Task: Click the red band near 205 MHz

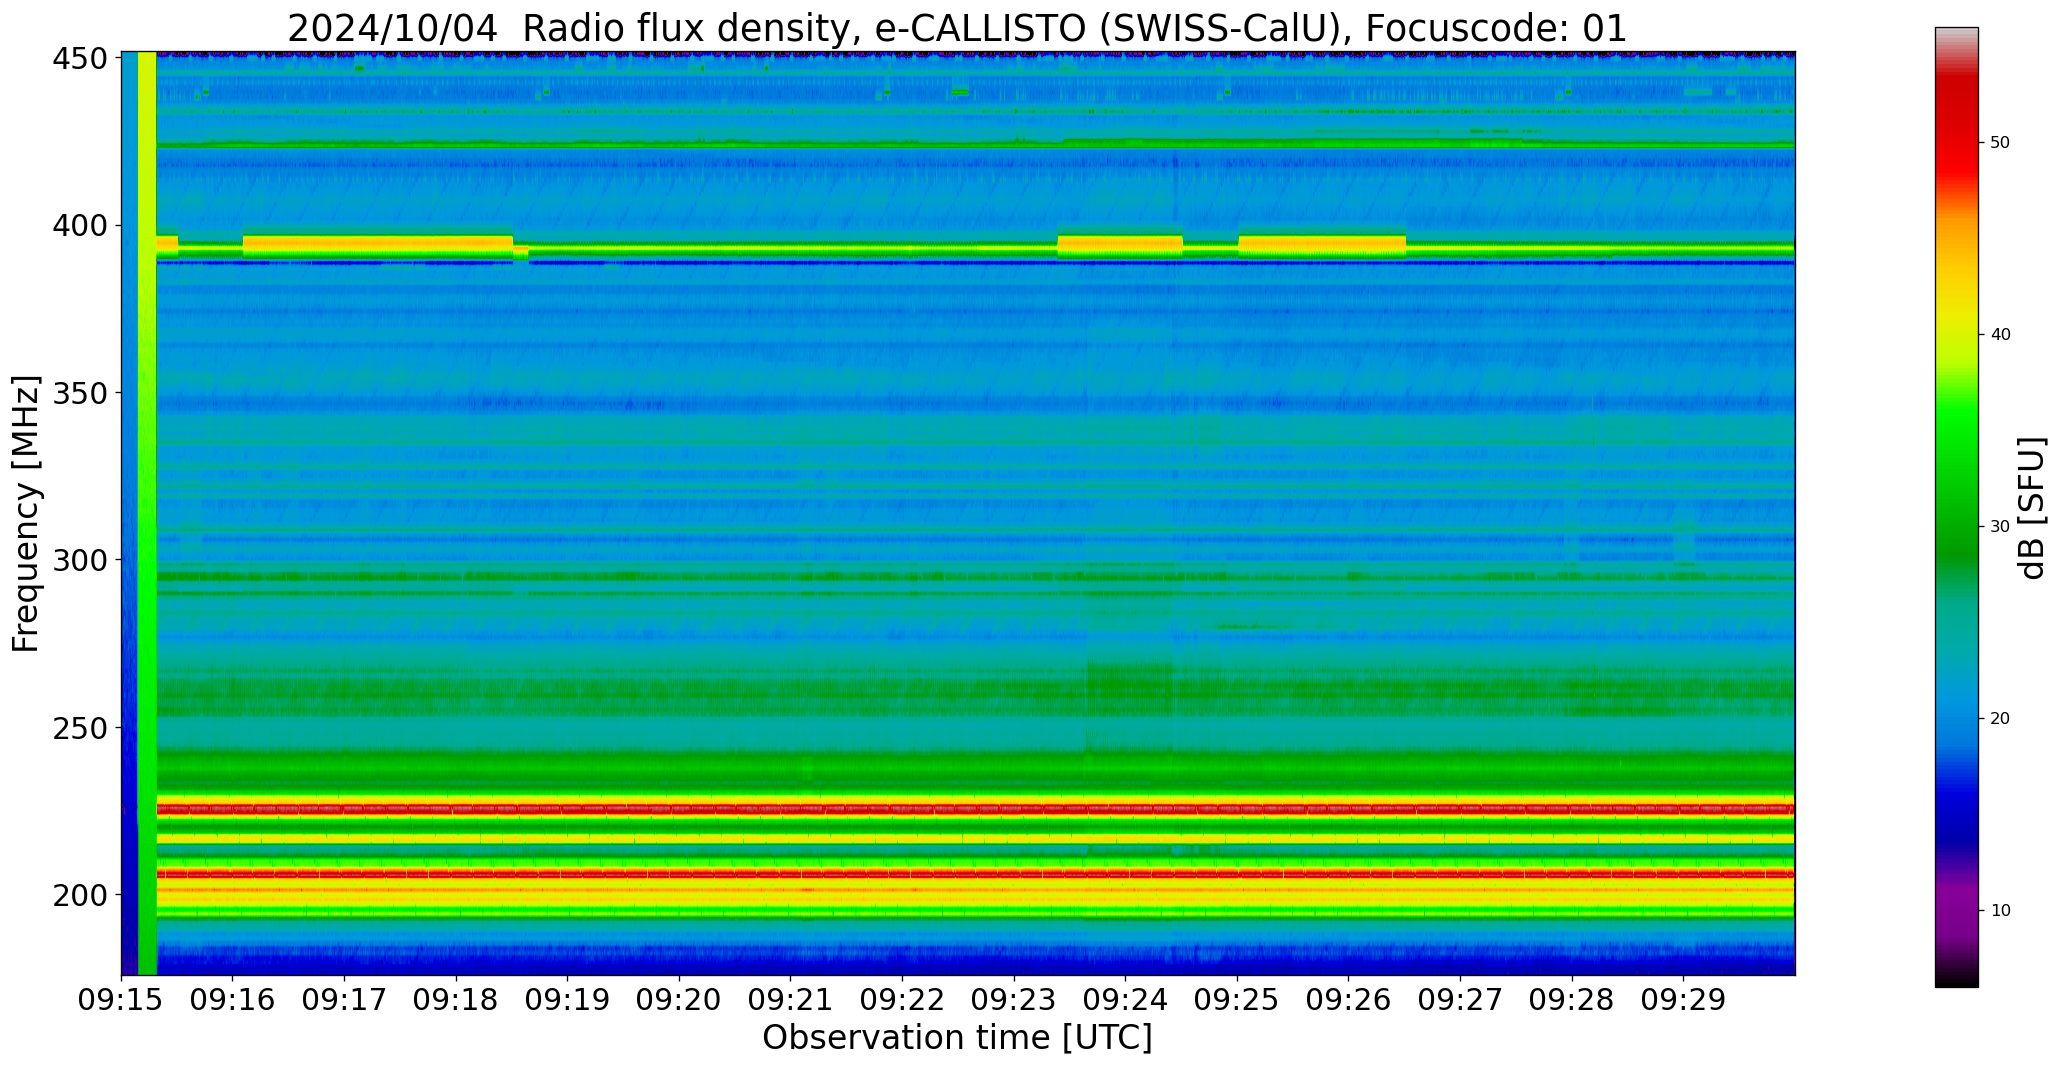Action: coord(975,873)
